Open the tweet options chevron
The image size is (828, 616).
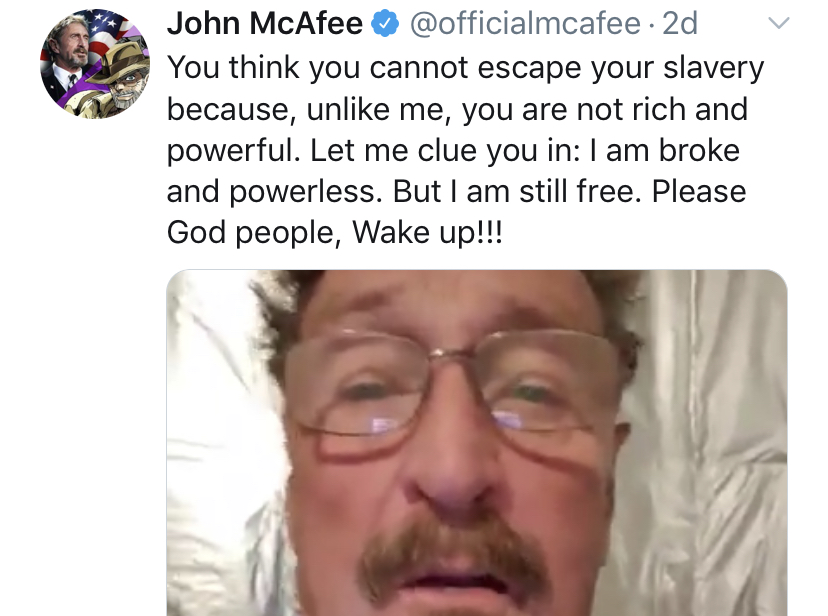[778, 23]
